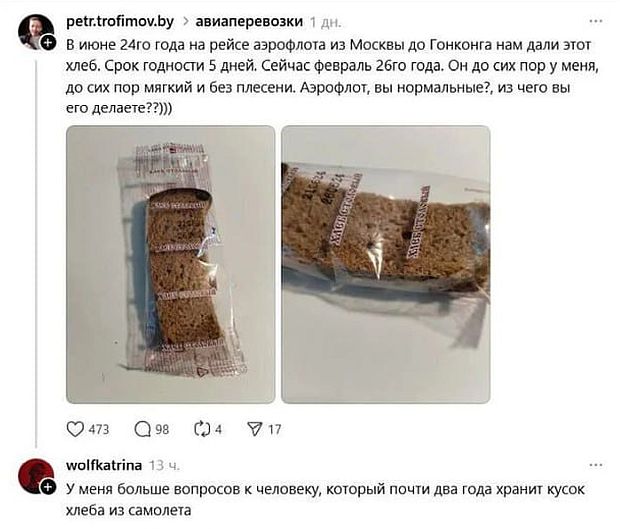This screenshot has width=620, height=529.
Task: Open the wolfkatrina username link
Action: pos(104,465)
